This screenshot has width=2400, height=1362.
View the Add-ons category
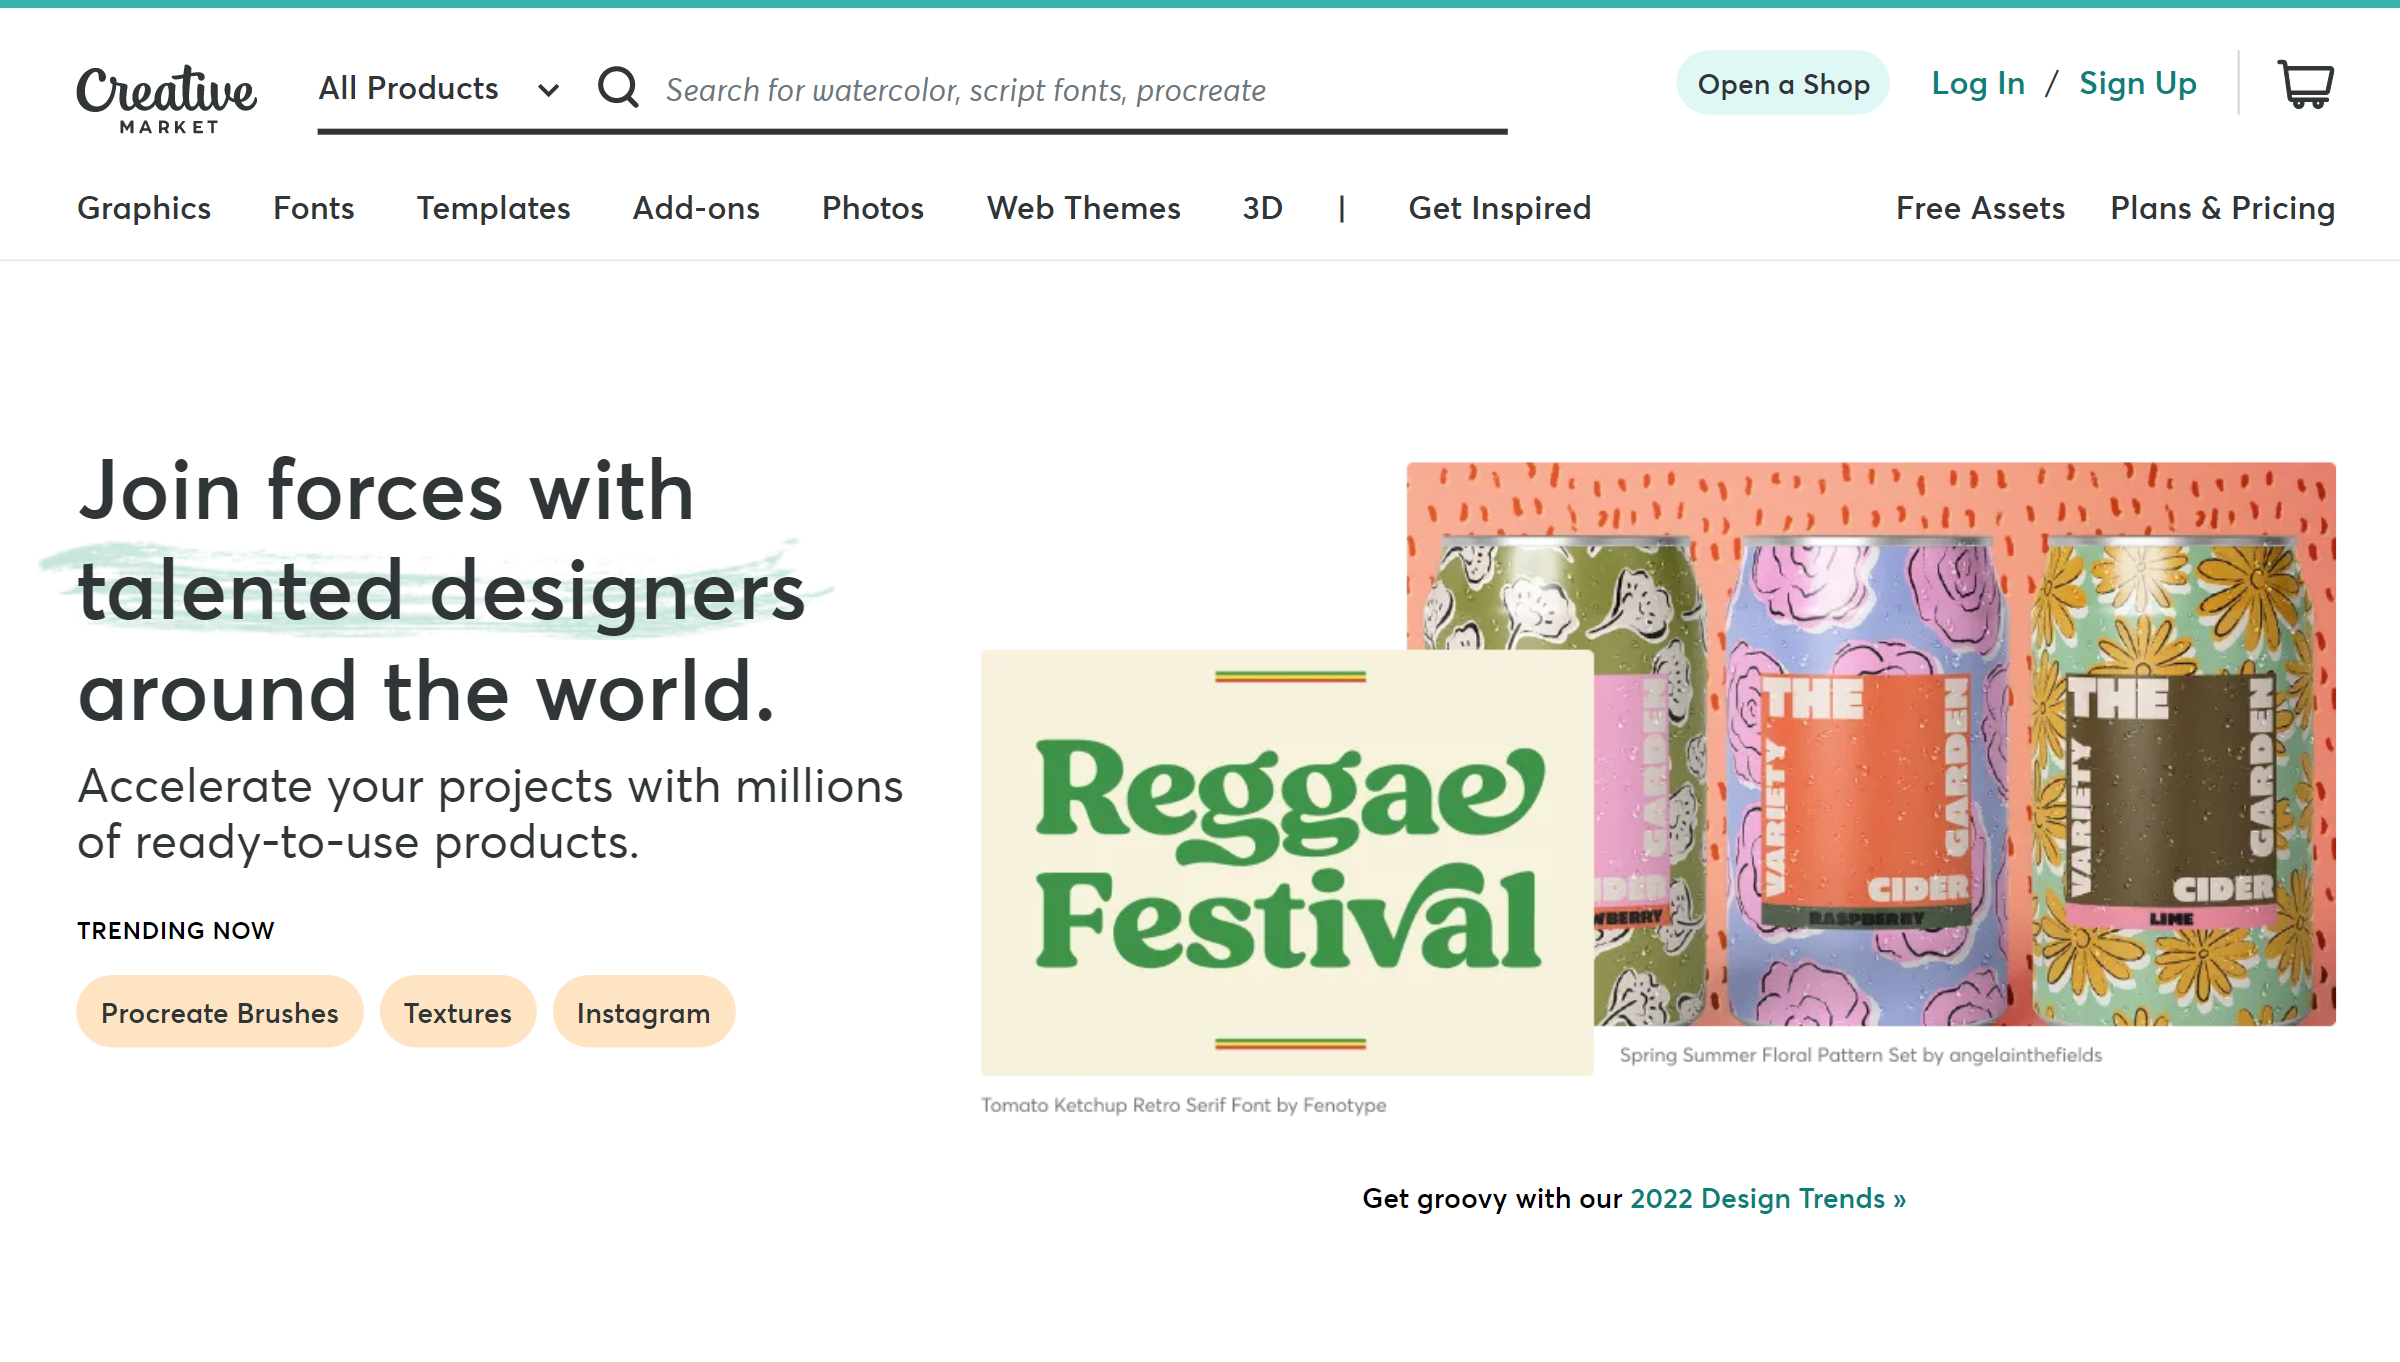click(x=696, y=209)
